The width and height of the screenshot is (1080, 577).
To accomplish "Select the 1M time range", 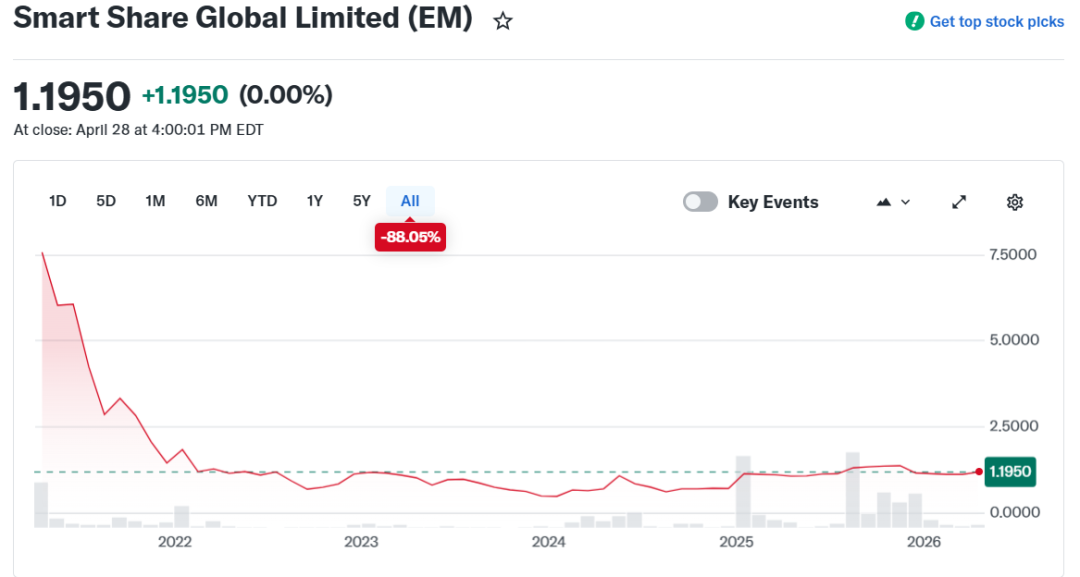I will pos(155,201).
